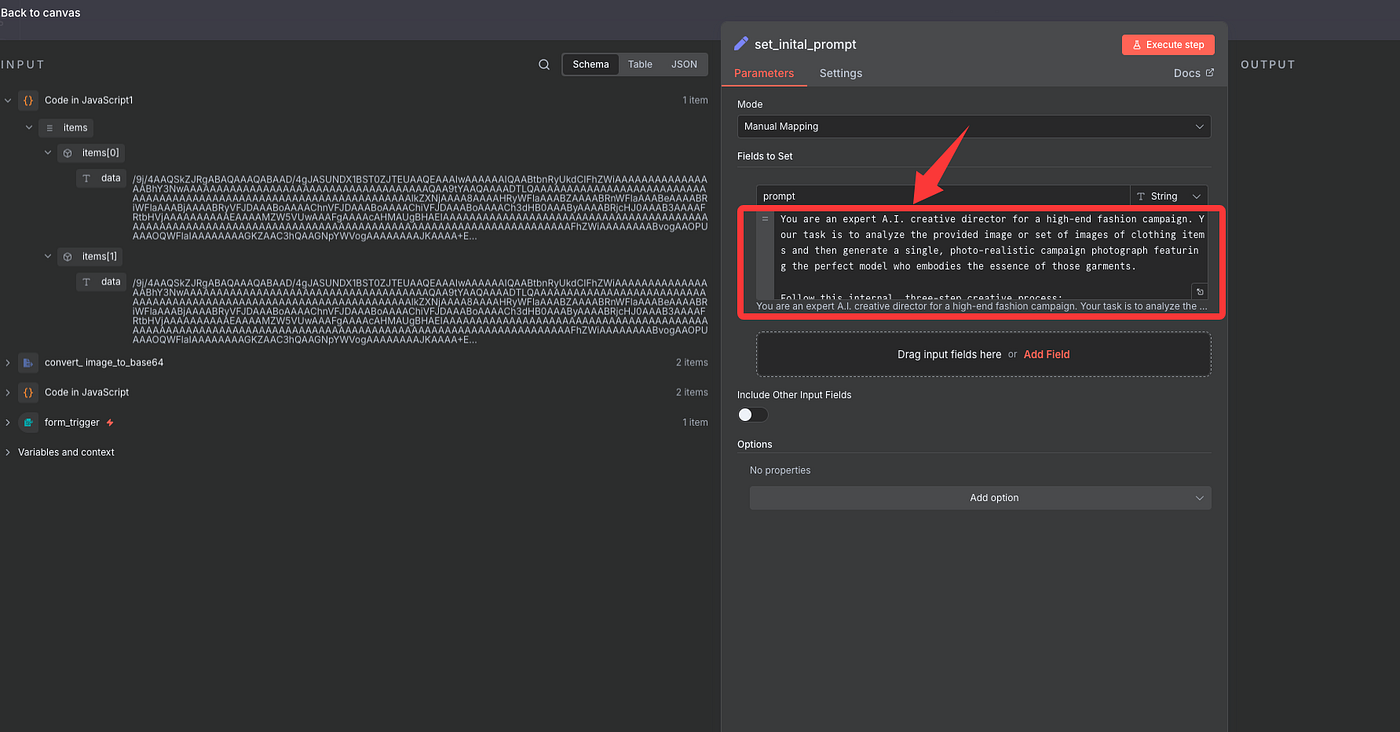Click the Code in JavaScript1 curly braces icon
The width and height of the screenshot is (1400, 732).
28,100
